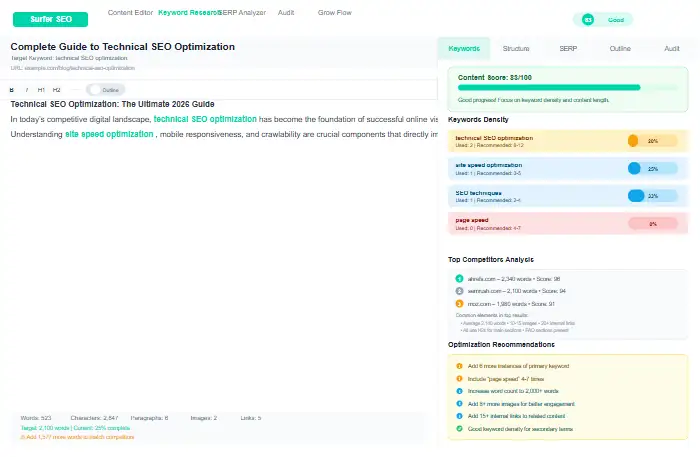Toggle the Outline switch

[105, 90]
